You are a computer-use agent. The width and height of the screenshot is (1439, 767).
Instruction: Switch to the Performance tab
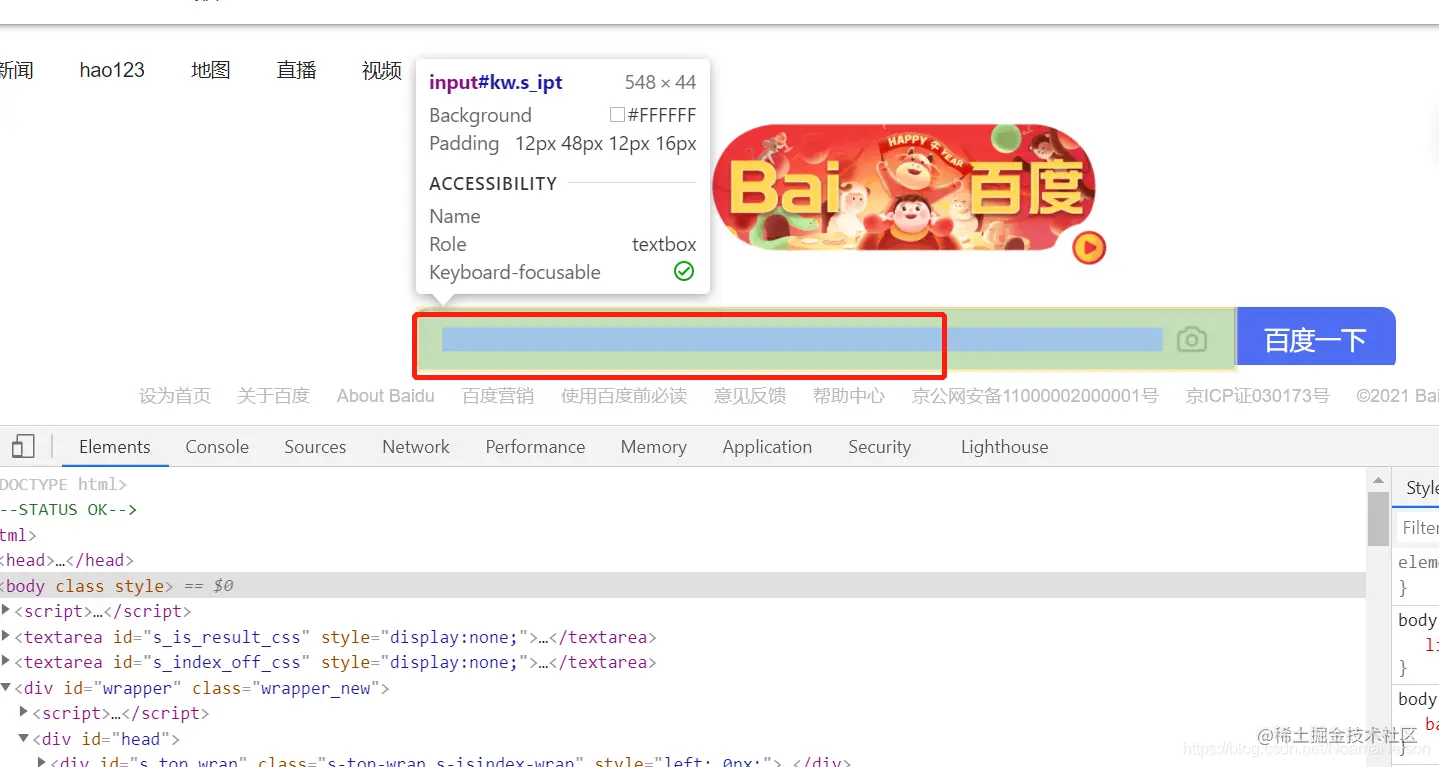click(535, 447)
